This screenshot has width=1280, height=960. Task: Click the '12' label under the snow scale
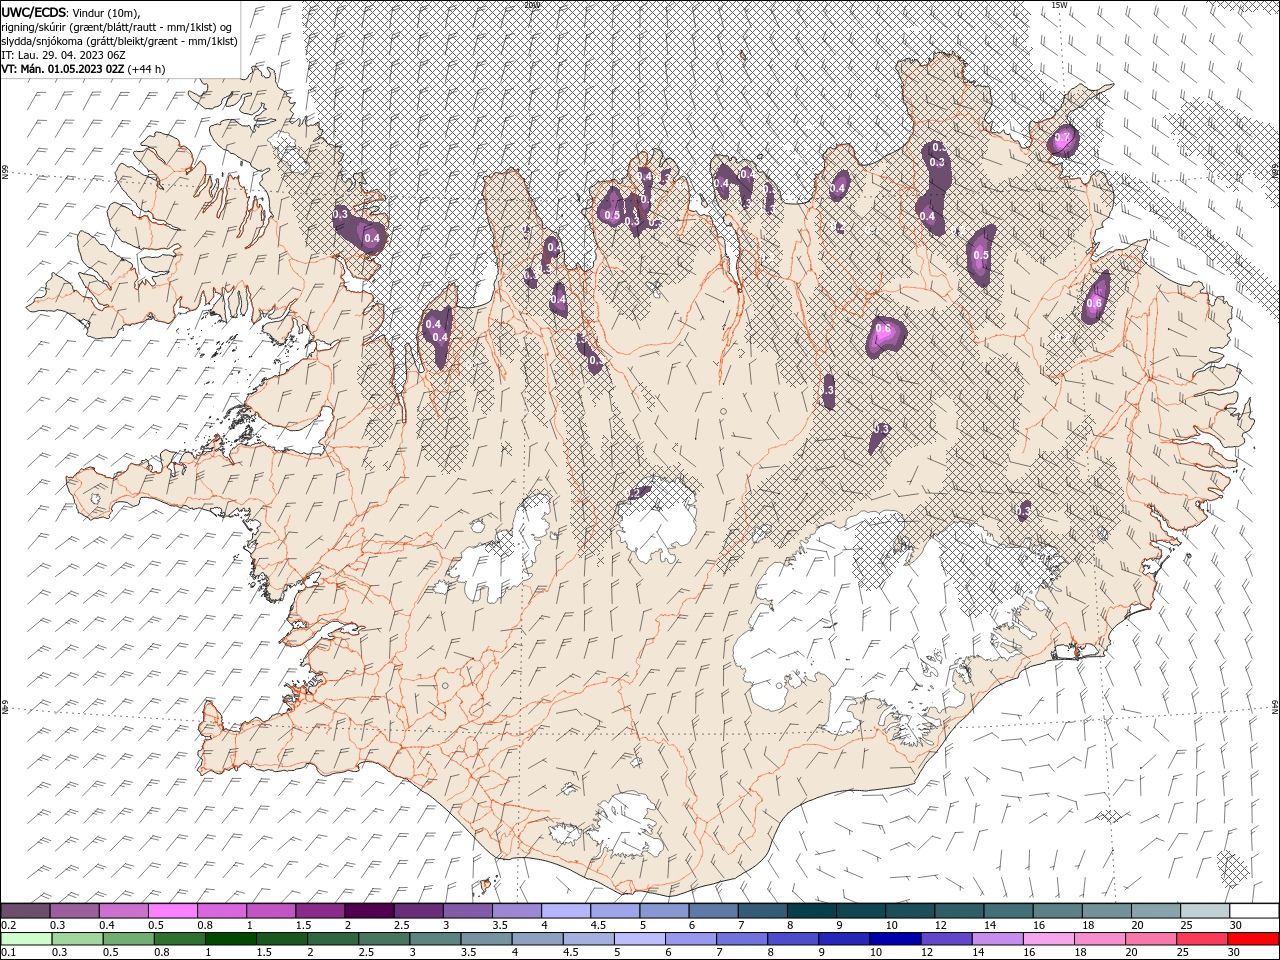pyautogui.click(x=941, y=925)
